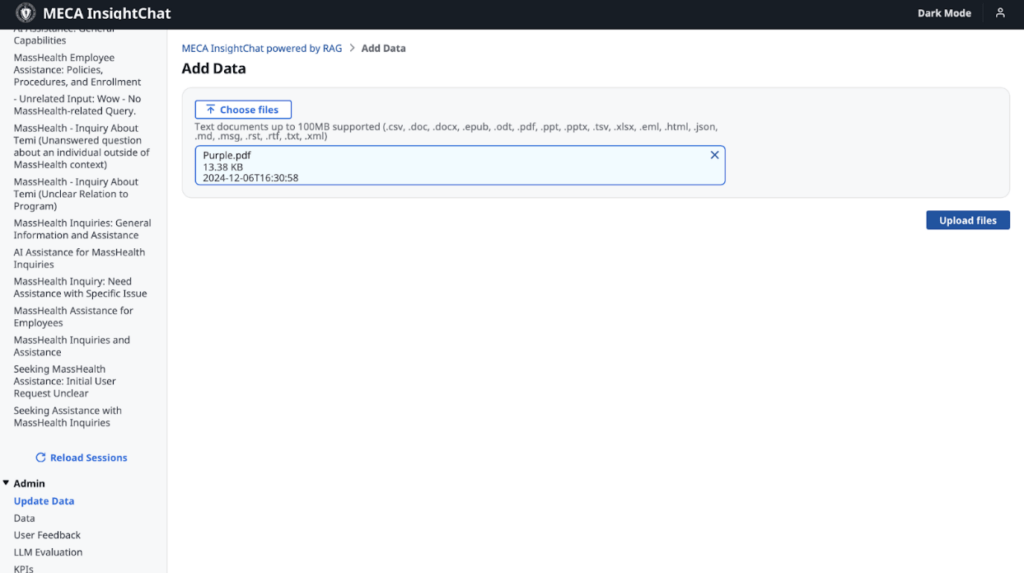Collapse the Admin section triangle
Image resolution: width=1024 pixels, height=573 pixels.
6,483
